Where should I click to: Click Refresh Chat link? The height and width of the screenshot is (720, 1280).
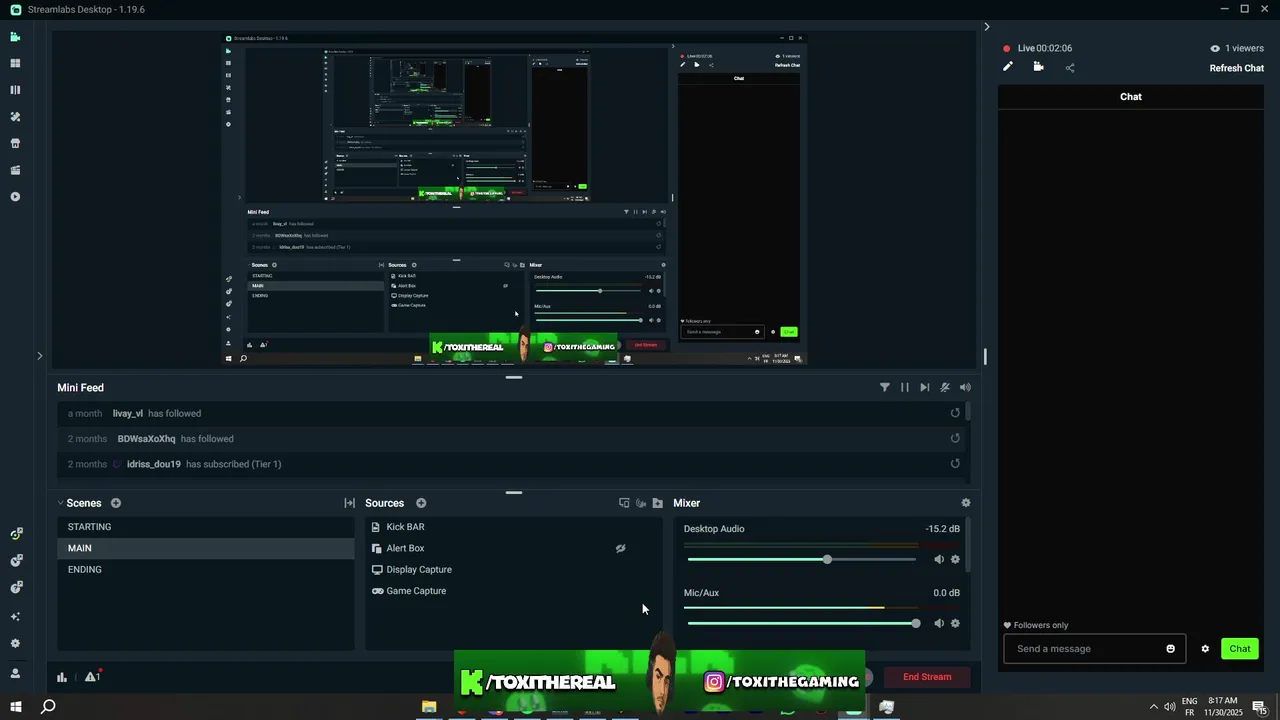coord(1236,68)
